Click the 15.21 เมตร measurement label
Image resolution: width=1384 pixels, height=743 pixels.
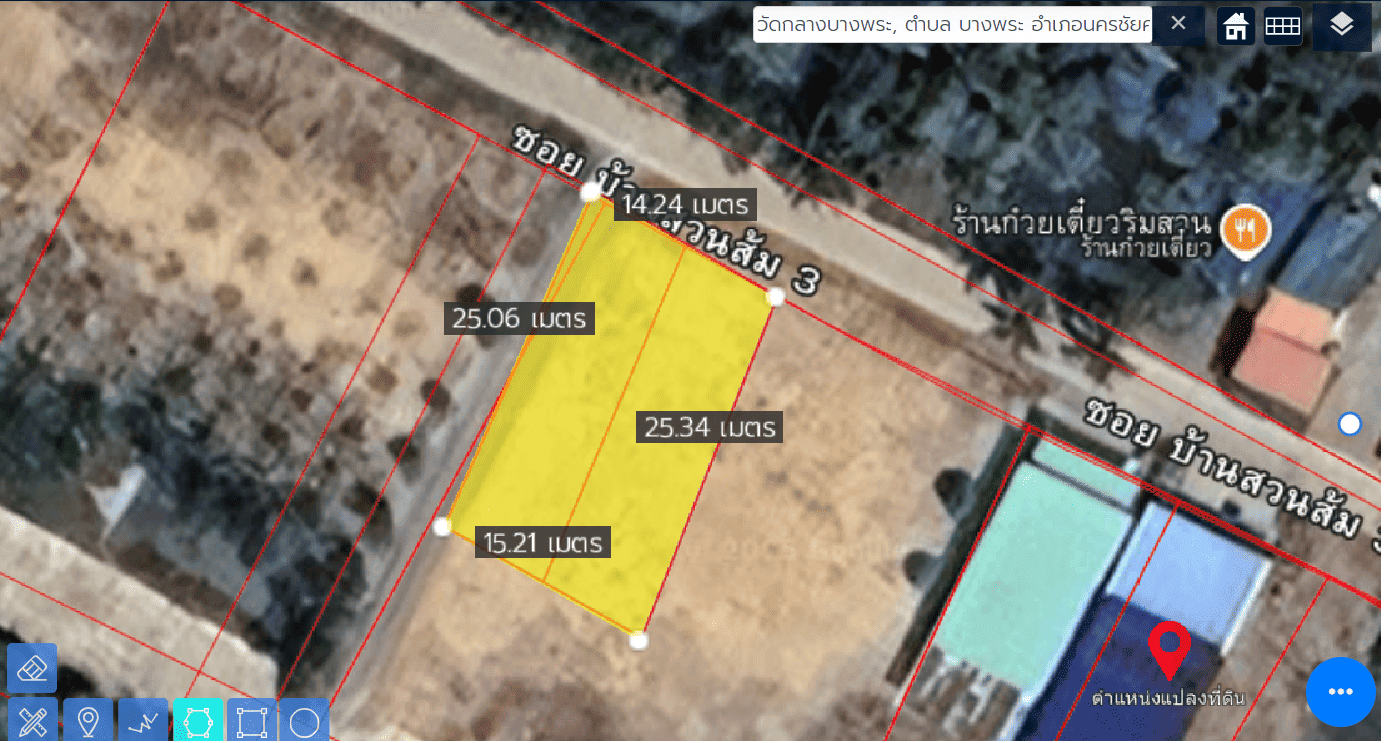(543, 543)
